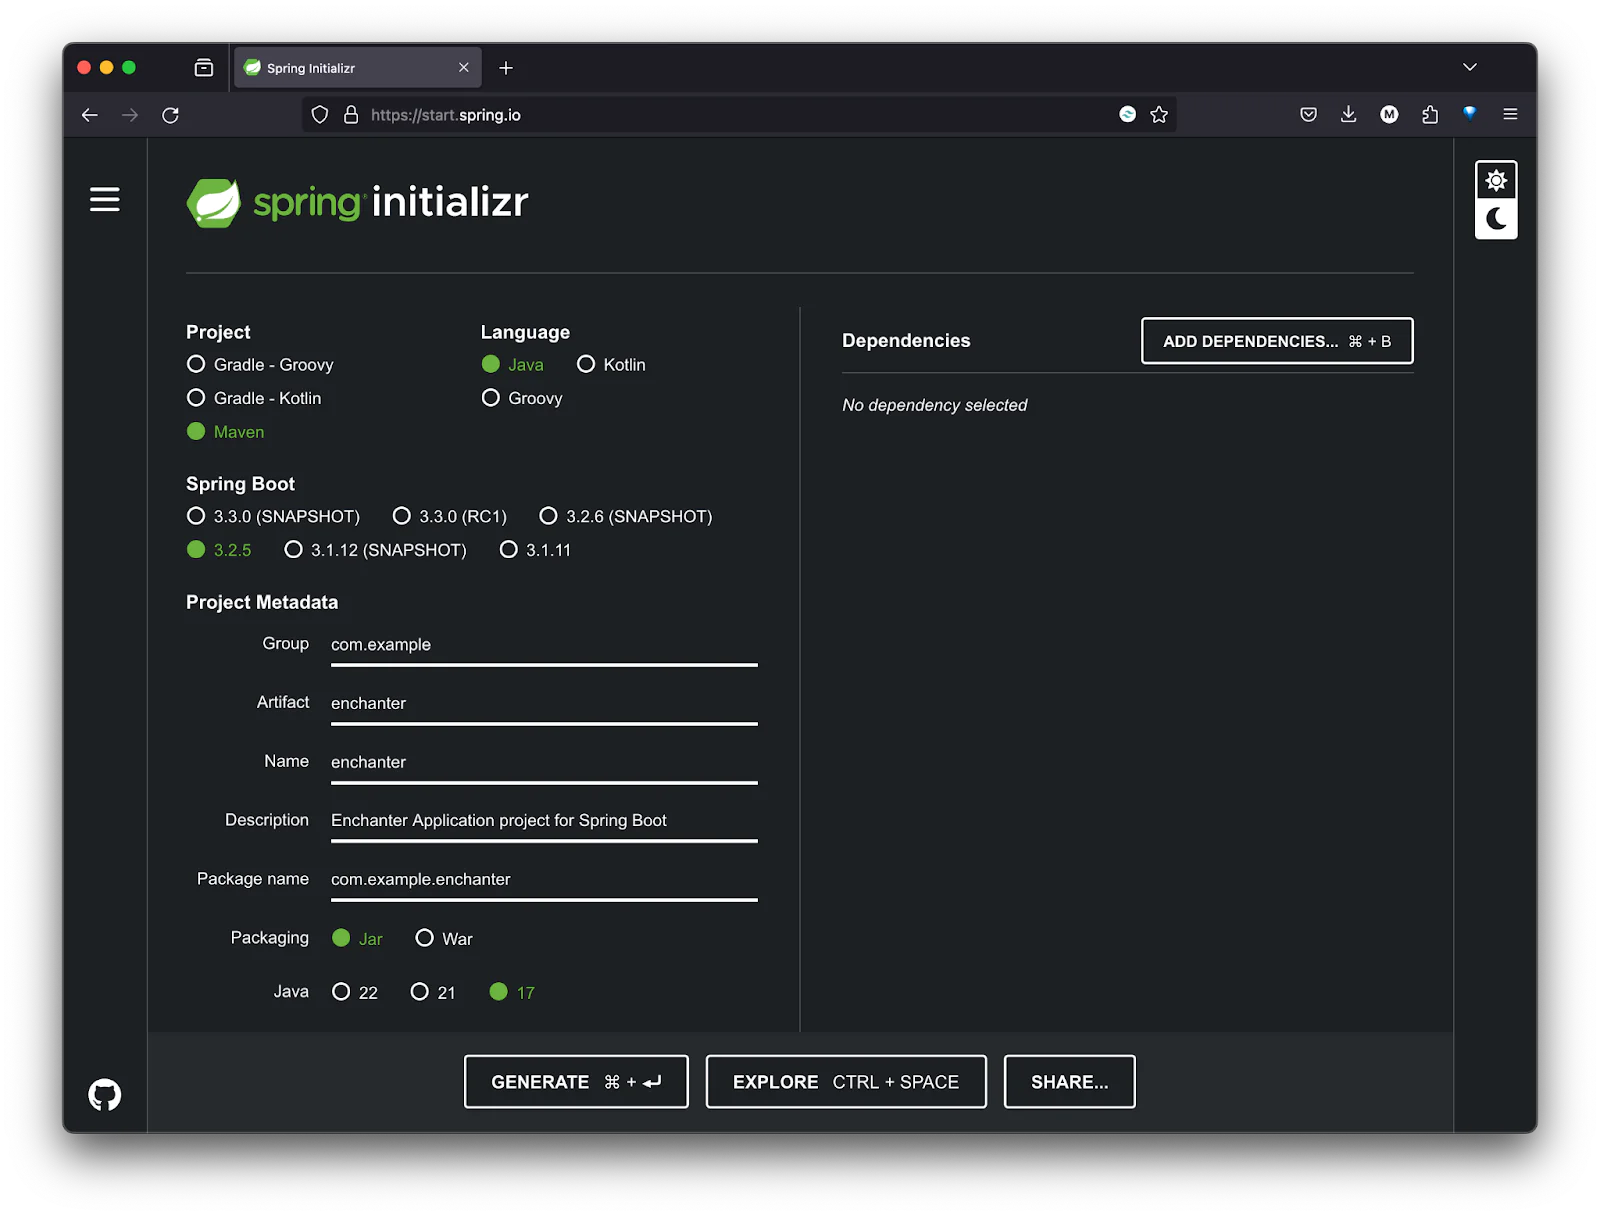Select Spring Boot 3.2.6 (SNAPSHOT)
The height and width of the screenshot is (1216, 1600).
pyautogui.click(x=626, y=517)
